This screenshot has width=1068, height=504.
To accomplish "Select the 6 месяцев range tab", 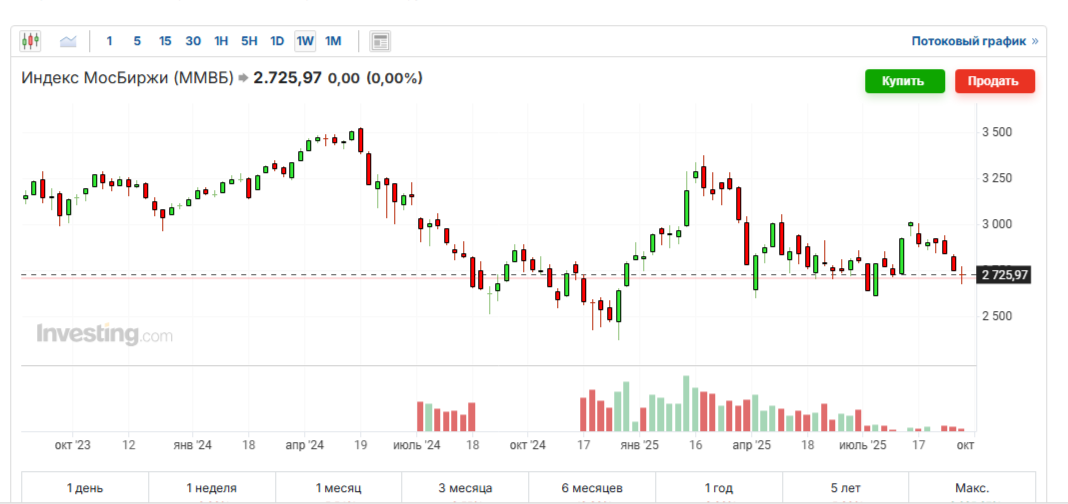I will (592, 488).
